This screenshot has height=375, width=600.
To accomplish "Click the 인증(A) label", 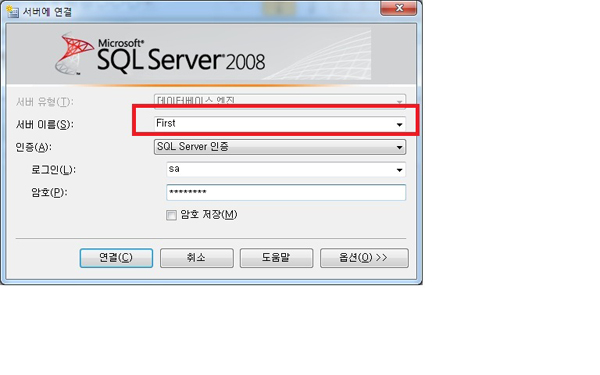I will [33, 147].
